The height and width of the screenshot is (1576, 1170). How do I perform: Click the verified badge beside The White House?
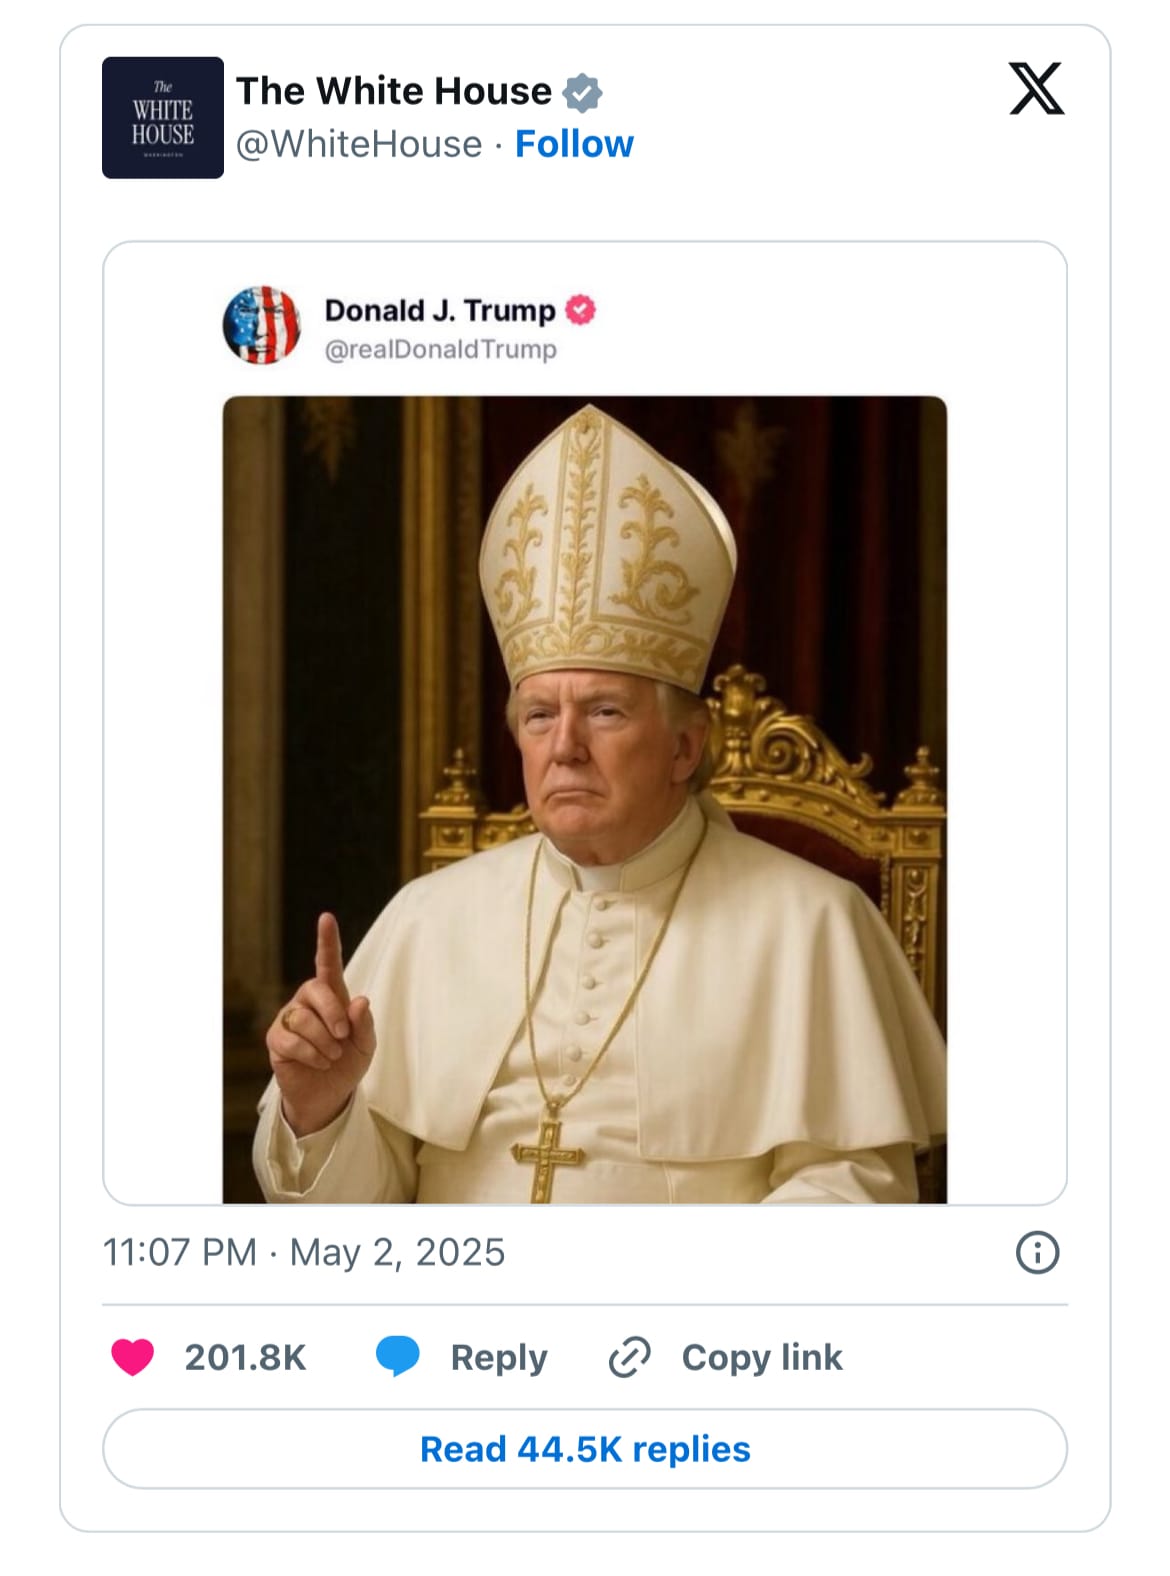[582, 93]
